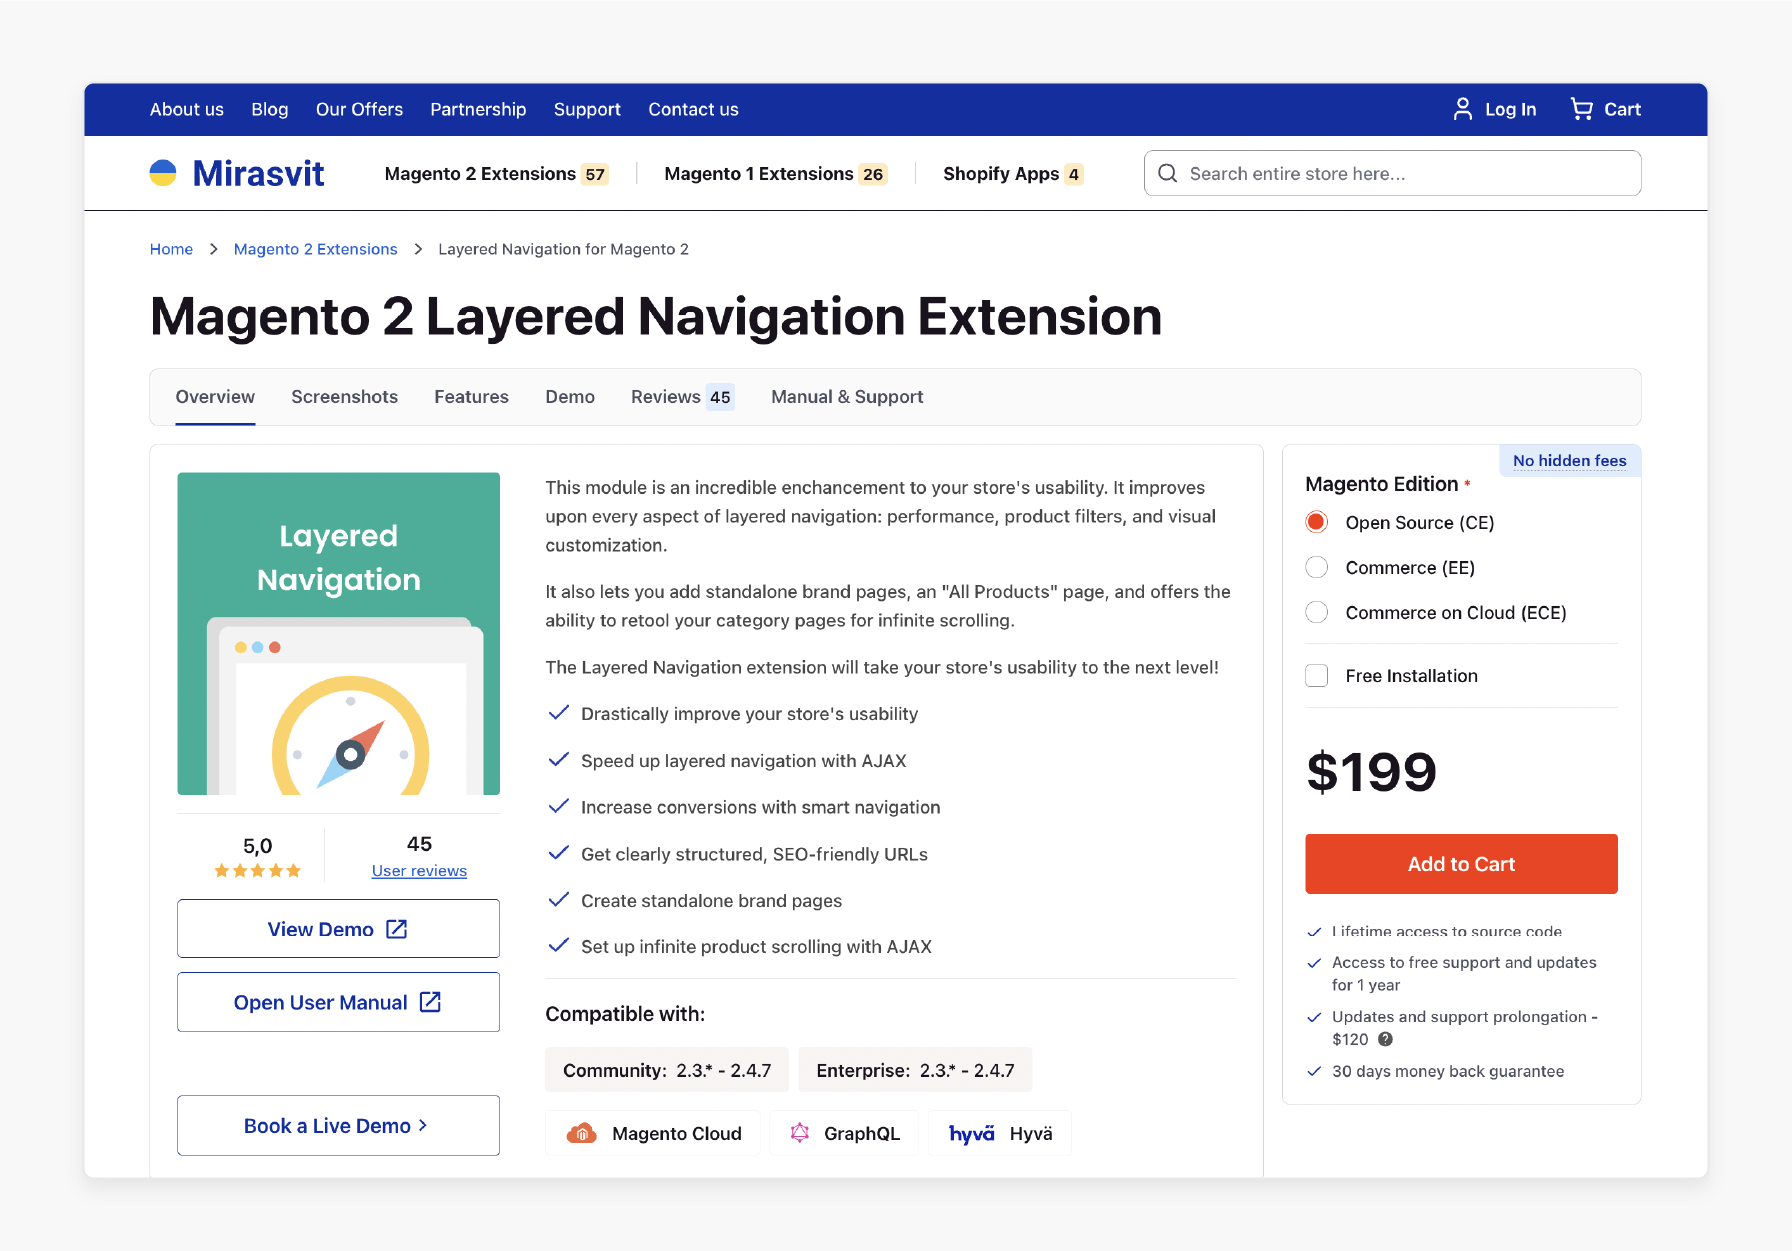Open About us in the top bar
Screen dimensions: 1792x1251
[187, 109]
